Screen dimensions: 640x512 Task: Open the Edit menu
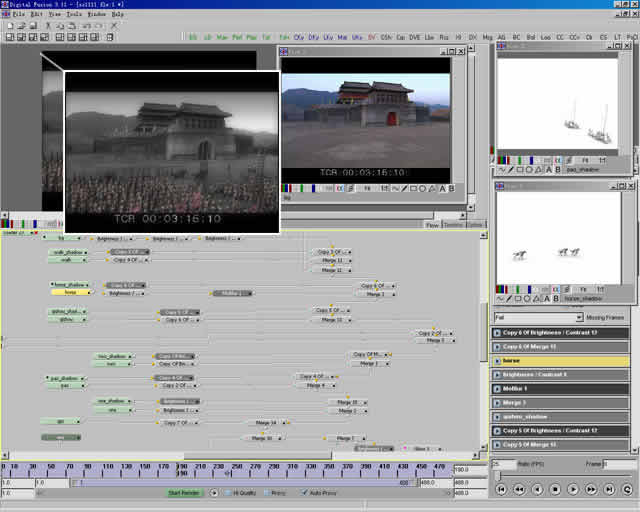click(36, 14)
